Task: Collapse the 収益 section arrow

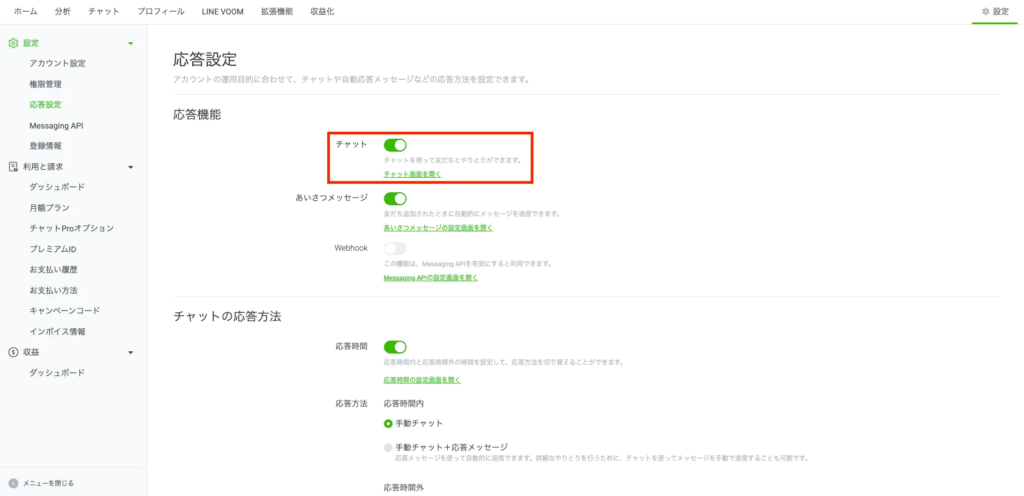Action: tap(130, 352)
